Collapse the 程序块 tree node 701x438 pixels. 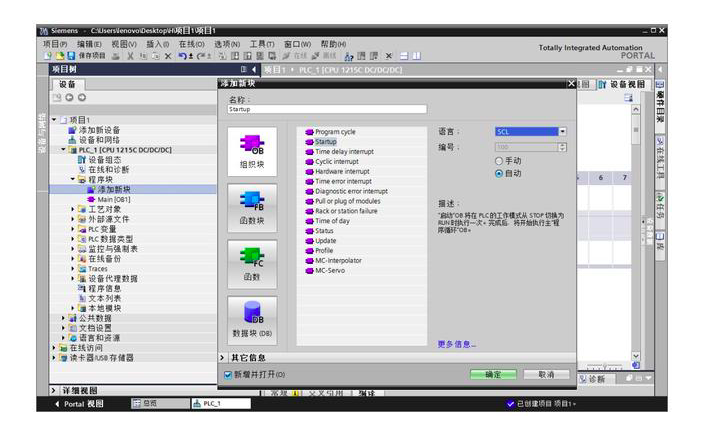[73, 179]
